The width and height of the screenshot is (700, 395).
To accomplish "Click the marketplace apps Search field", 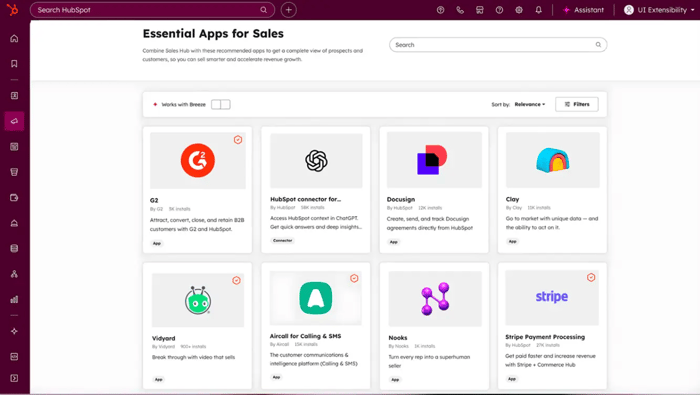I will [498, 45].
